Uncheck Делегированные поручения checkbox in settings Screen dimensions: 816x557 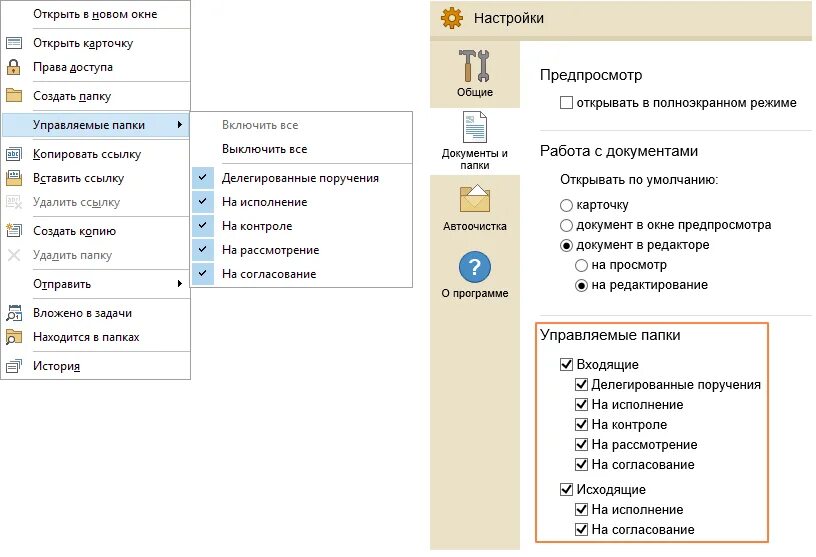pos(581,385)
